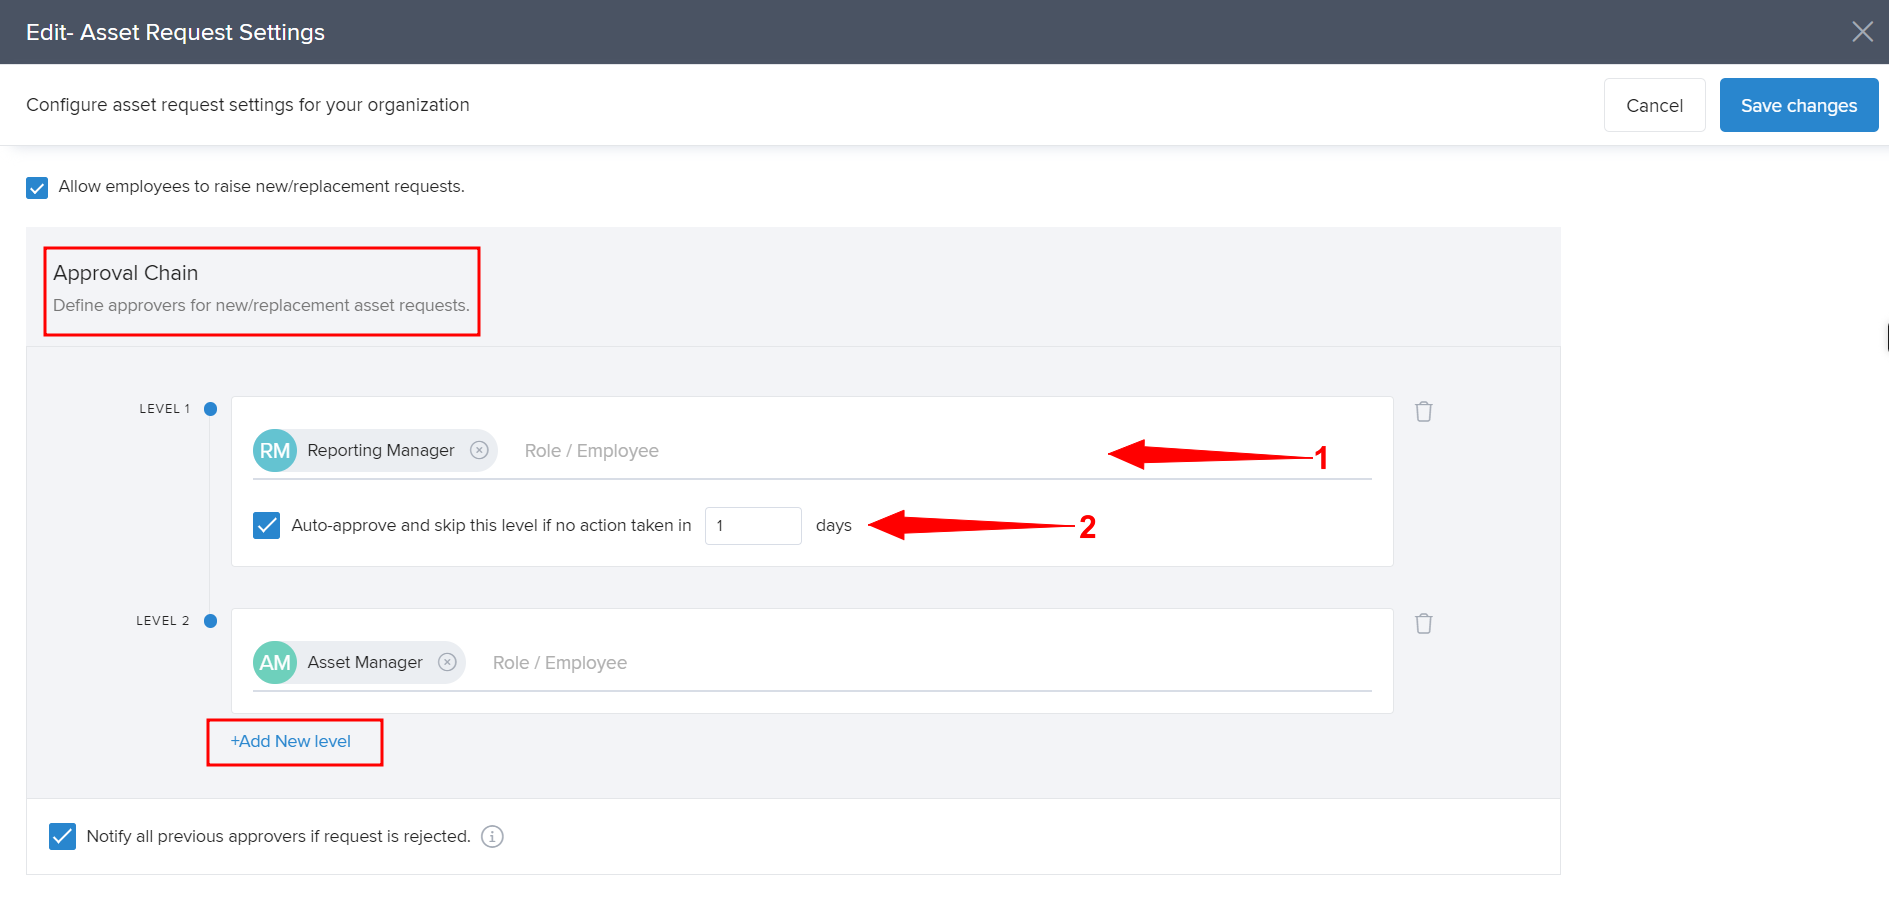Viewport: 1889px width, 899px height.
Task: Remove Asset Manager approver with x icon
Action: [447, 662]
